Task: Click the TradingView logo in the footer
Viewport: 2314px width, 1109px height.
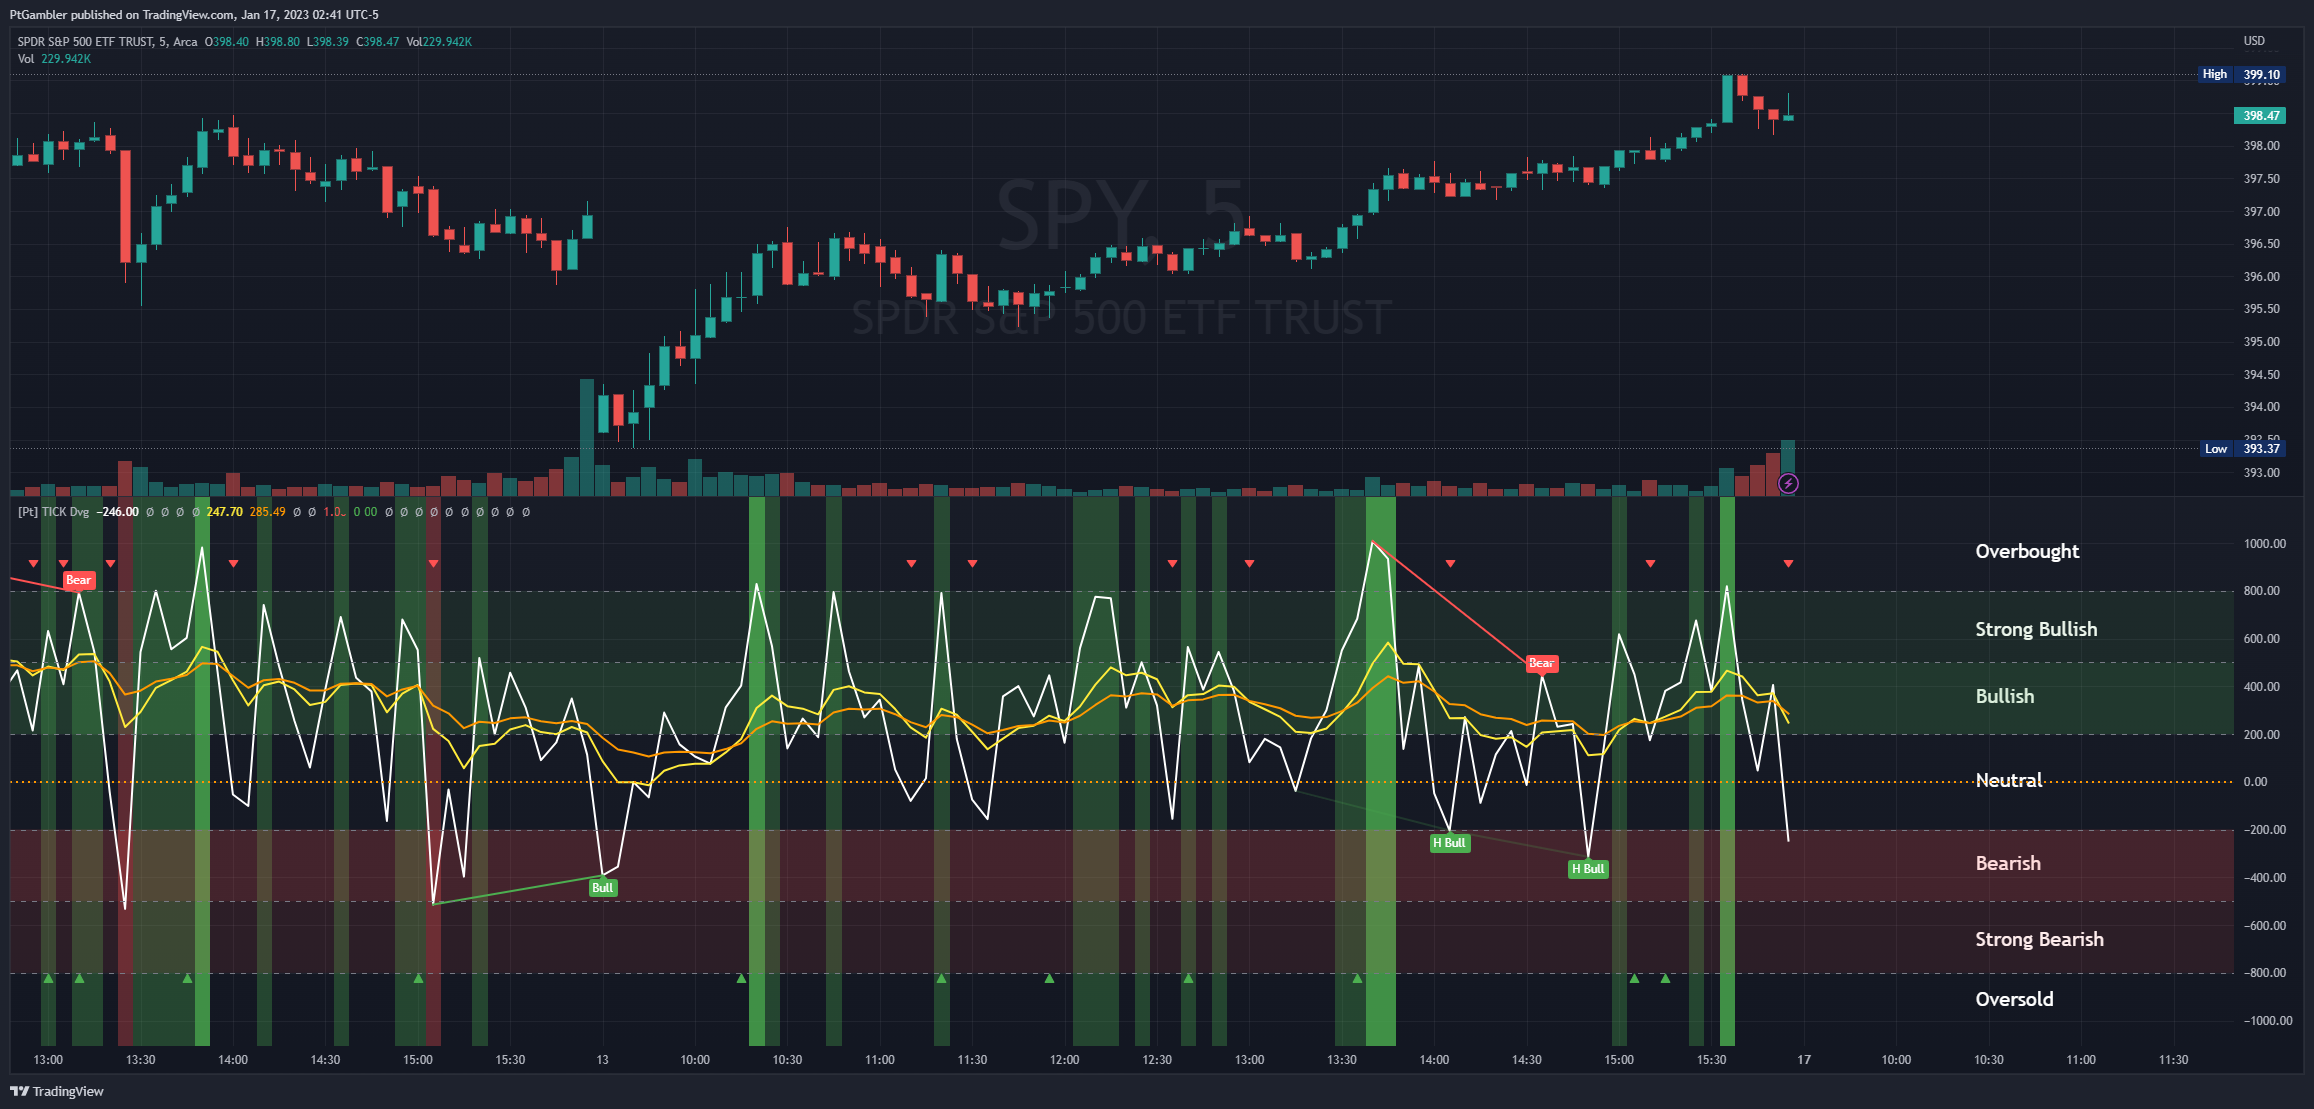Action: [x=57, y=1091]
